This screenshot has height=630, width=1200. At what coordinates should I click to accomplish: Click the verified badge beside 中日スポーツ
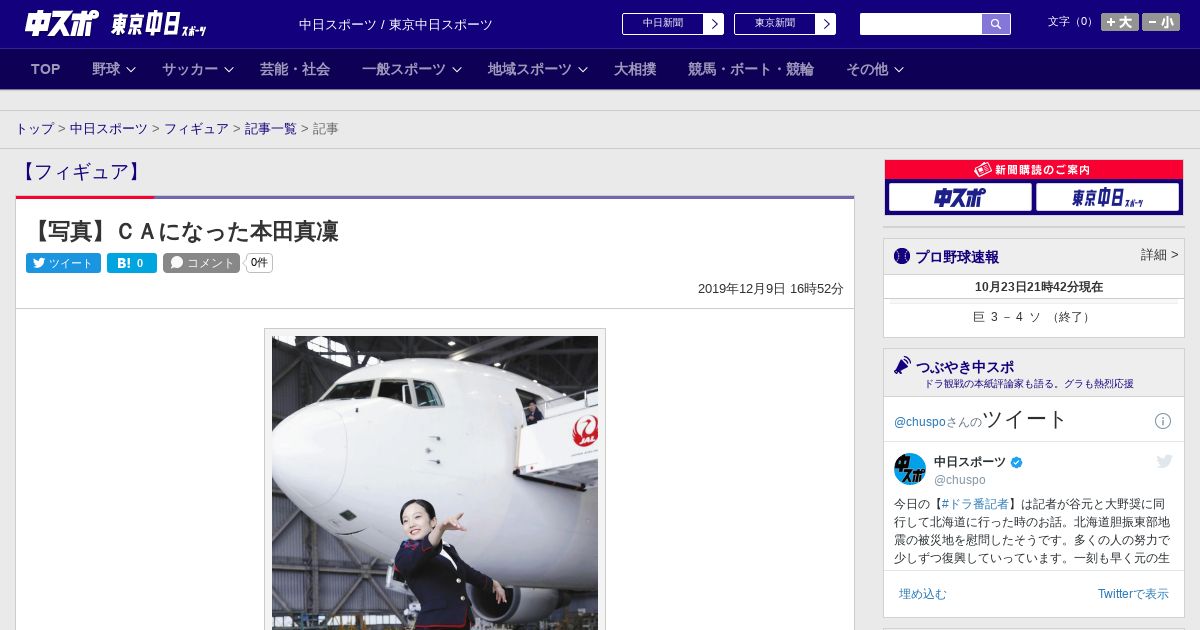tap(1017, 462)
